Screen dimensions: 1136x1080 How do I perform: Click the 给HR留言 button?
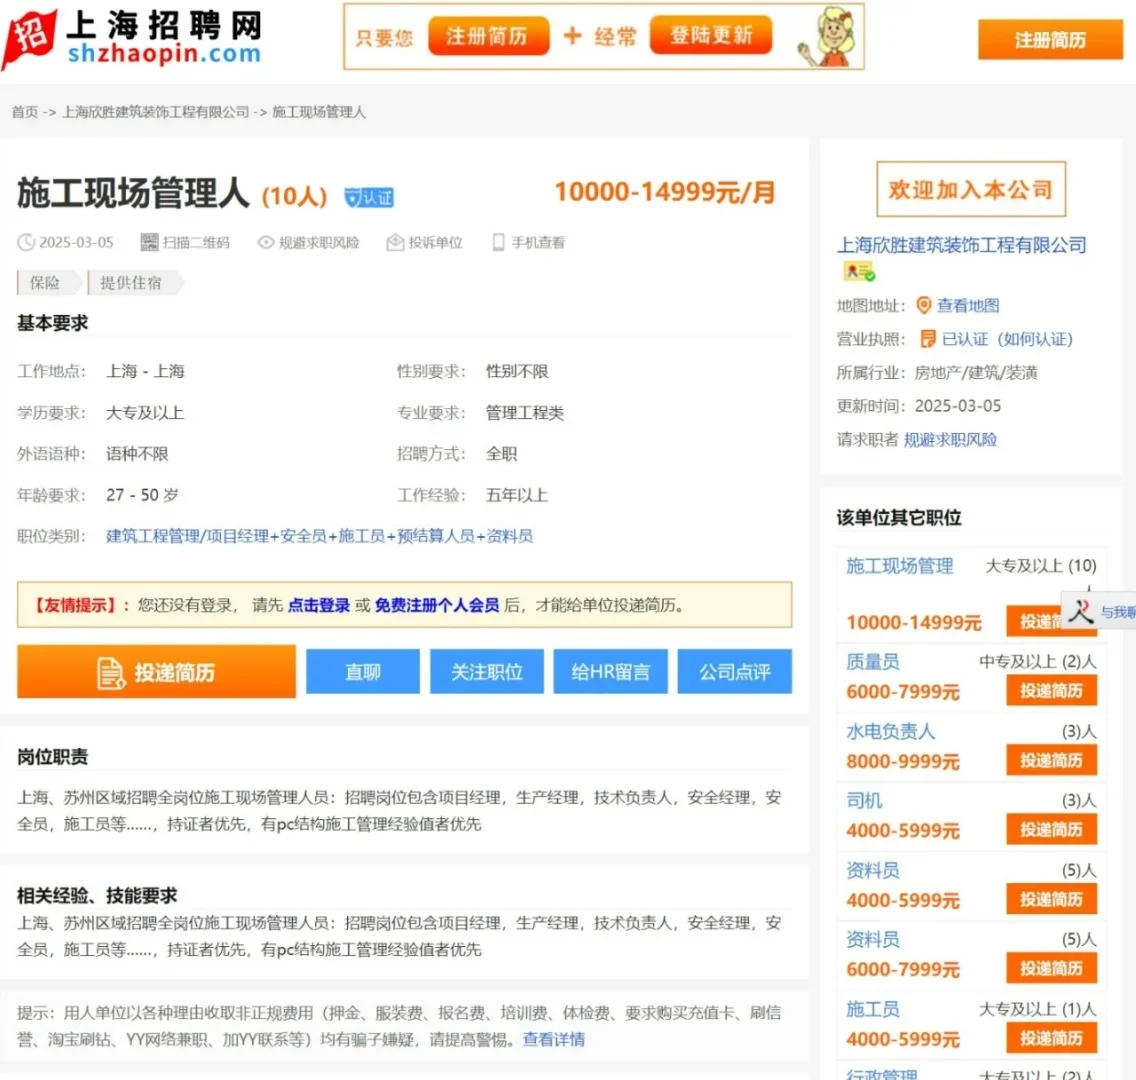[x=610, y=671]
